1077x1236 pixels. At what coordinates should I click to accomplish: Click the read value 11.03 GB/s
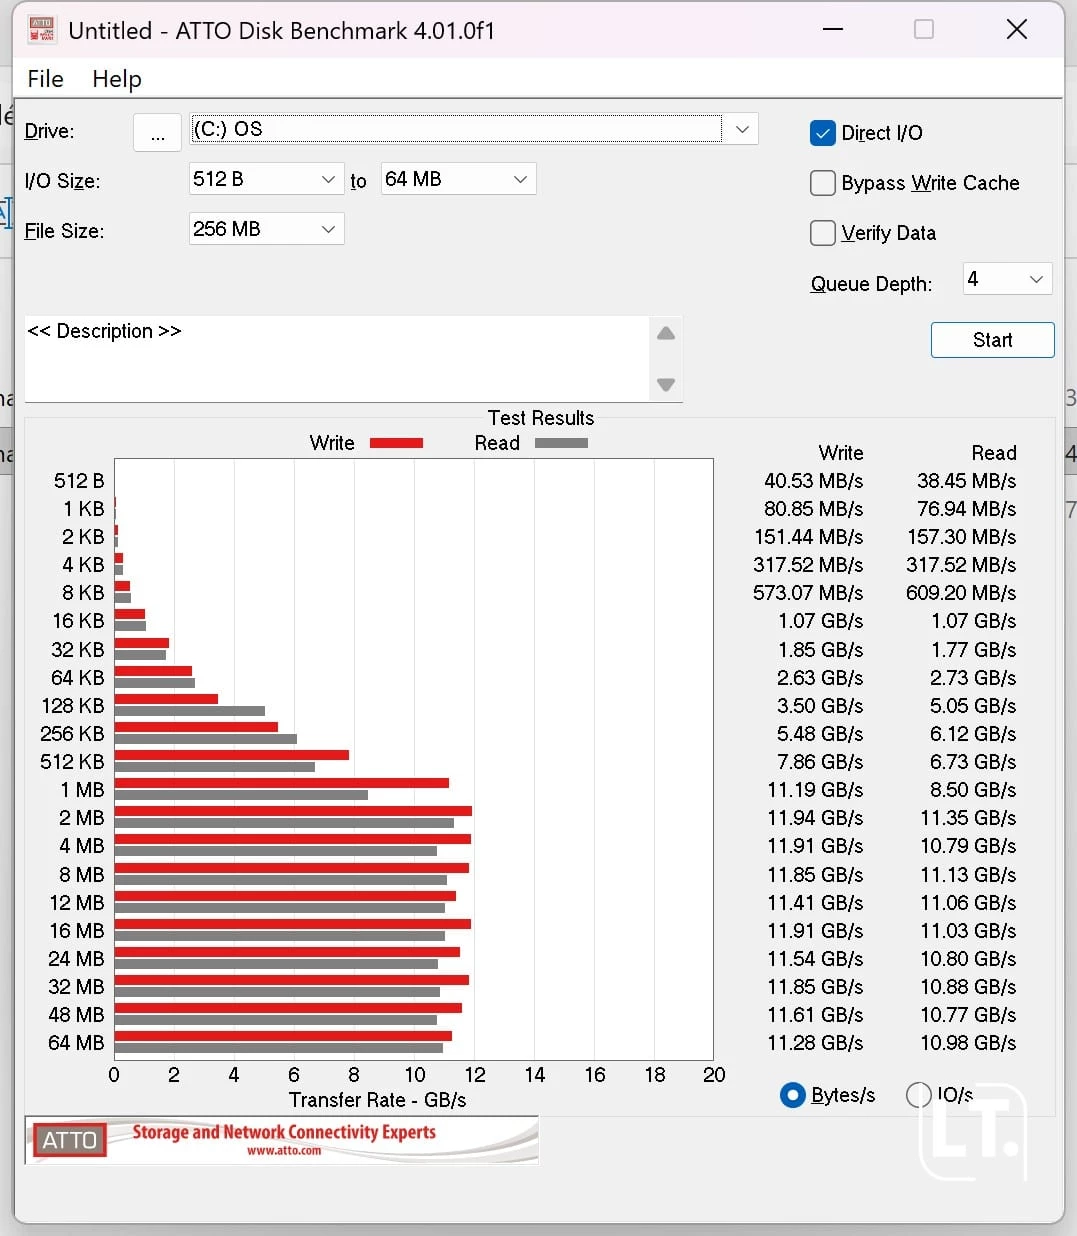click(968, 931)
